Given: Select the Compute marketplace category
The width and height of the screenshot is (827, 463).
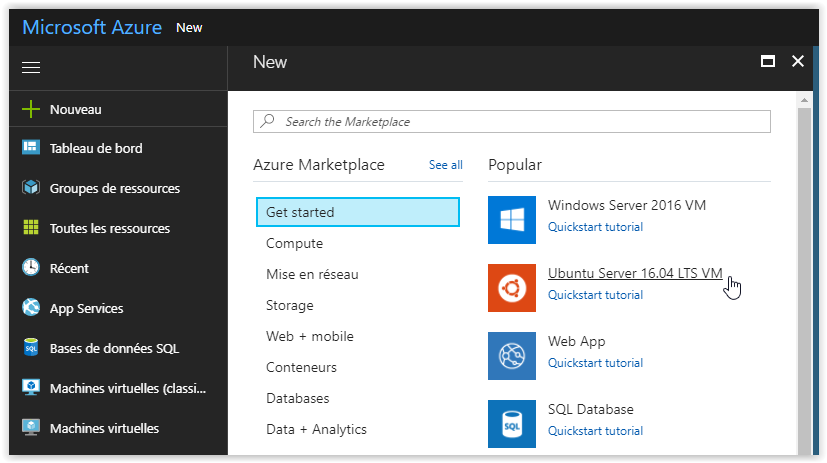Looking at the screenshot, I should click(x=294, y=243).
